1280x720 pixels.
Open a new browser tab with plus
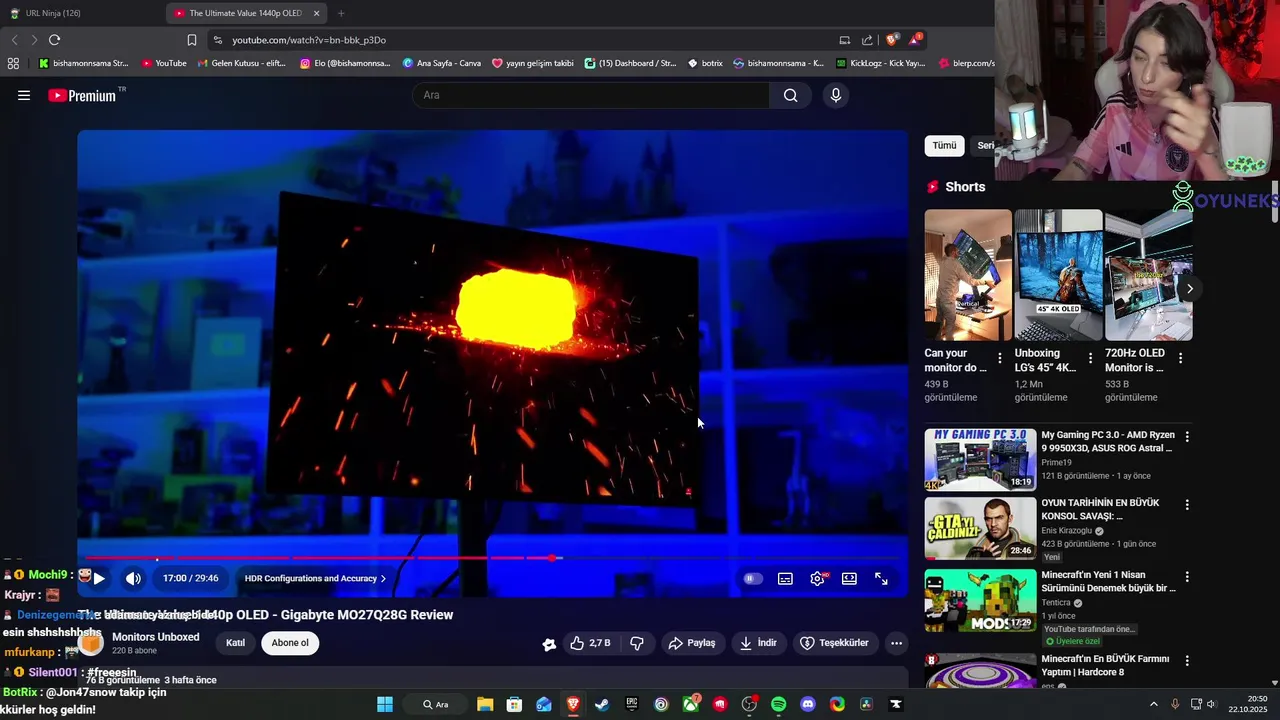tap(341, 13)
